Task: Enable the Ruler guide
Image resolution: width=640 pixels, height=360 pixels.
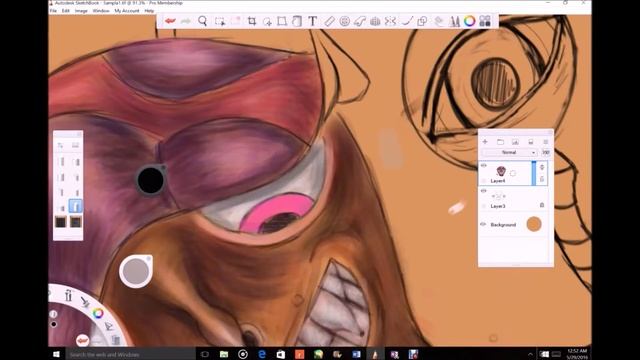Action: click(329, 21)
